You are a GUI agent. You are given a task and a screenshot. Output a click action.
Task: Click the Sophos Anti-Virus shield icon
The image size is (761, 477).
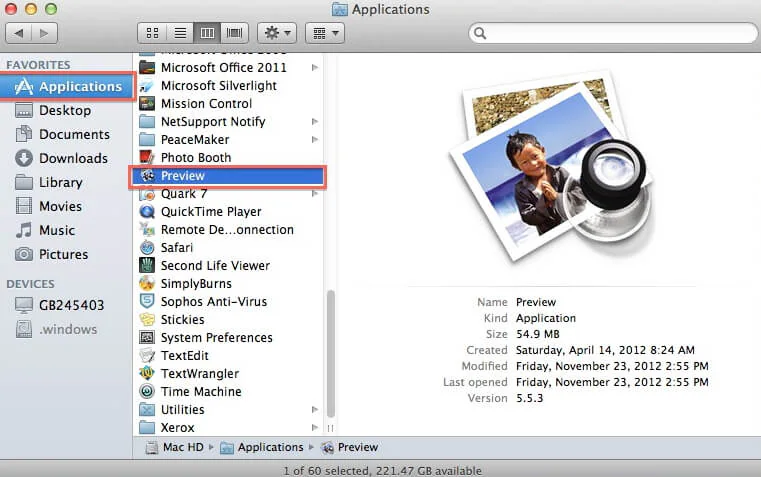tap(147, 301)
